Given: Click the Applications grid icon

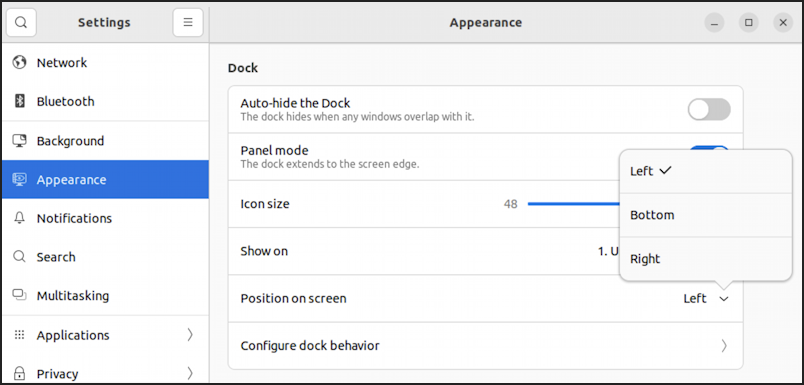Looking at the screenshot, I should click(x=19, y=335).
